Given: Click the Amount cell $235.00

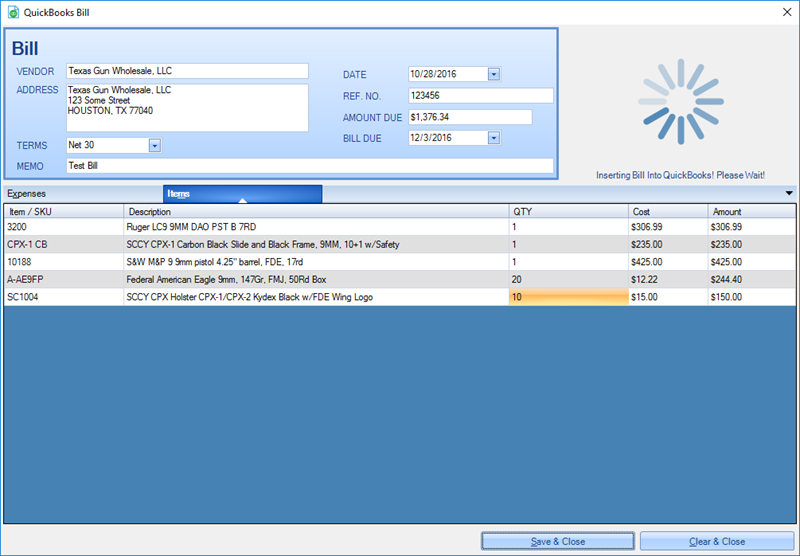Looking at the screenshot, I should 752,244.
